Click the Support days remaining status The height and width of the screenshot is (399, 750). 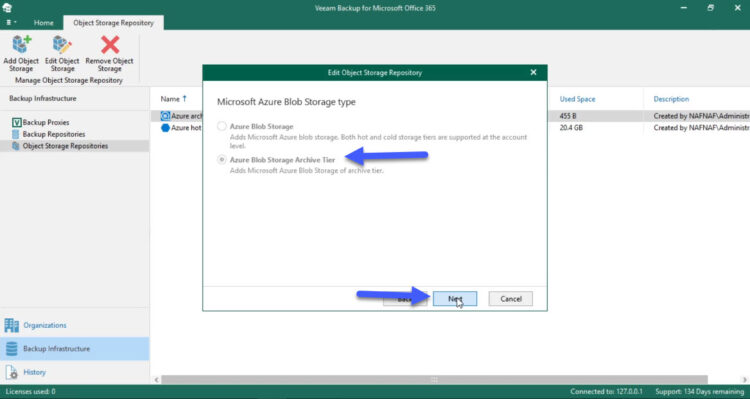(699, 391)
